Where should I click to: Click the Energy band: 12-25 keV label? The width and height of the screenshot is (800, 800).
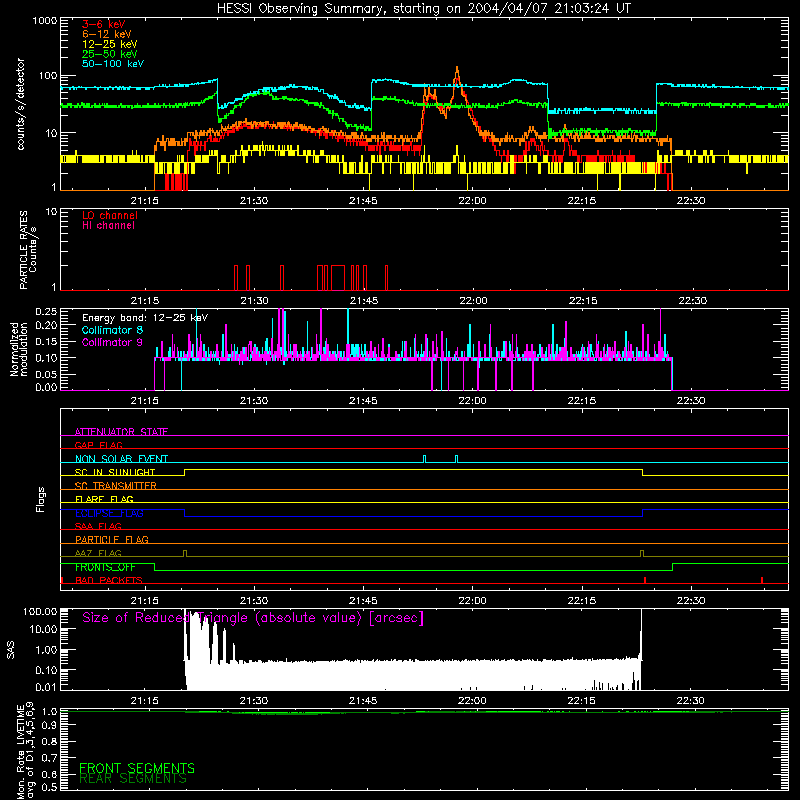click(x=145, y=318)
